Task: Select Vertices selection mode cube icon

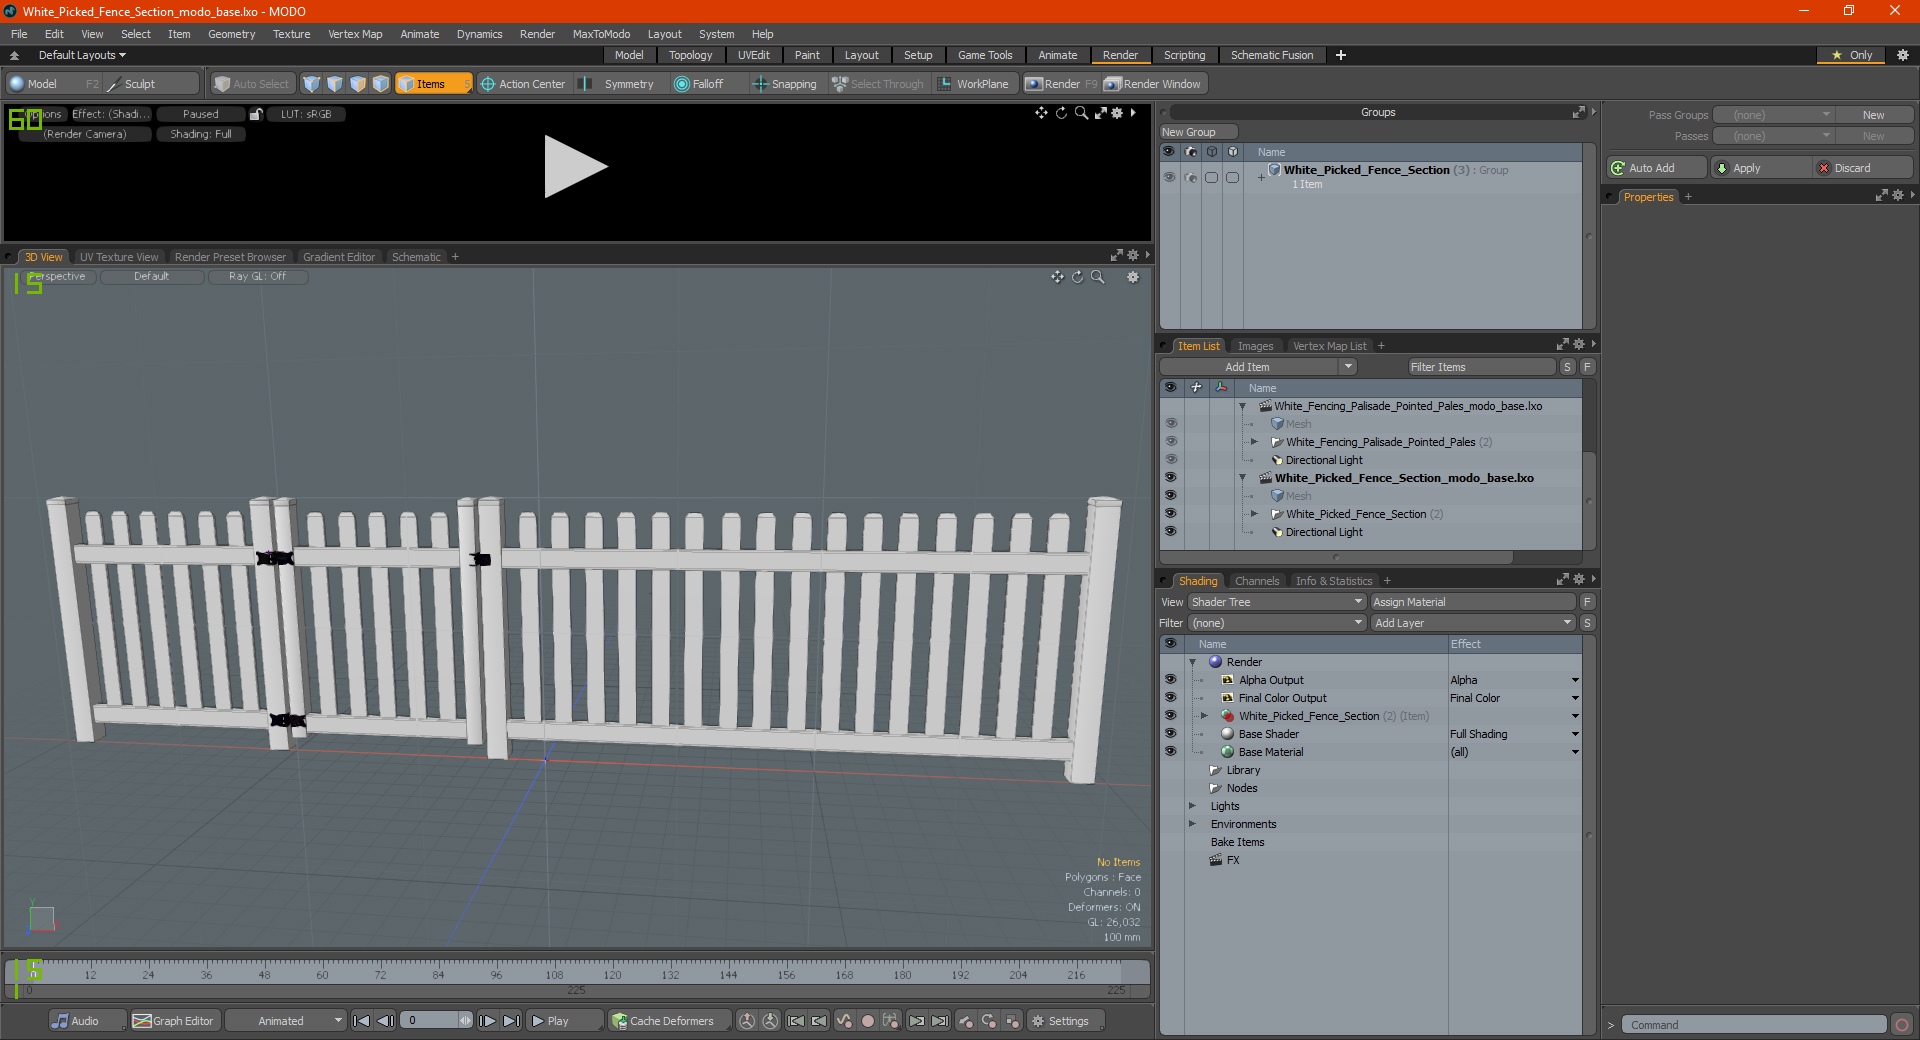Action: click(x=312, y=84)
